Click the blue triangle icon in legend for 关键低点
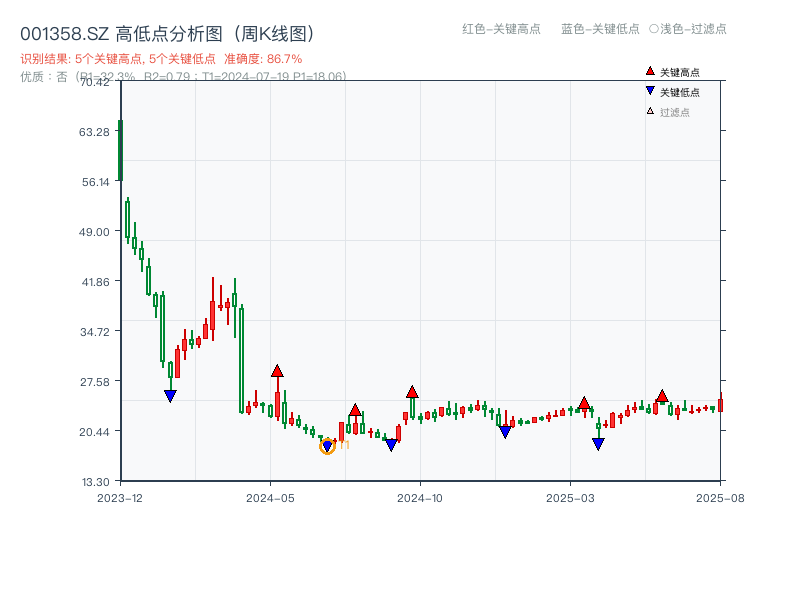 [x=650, y=91]
